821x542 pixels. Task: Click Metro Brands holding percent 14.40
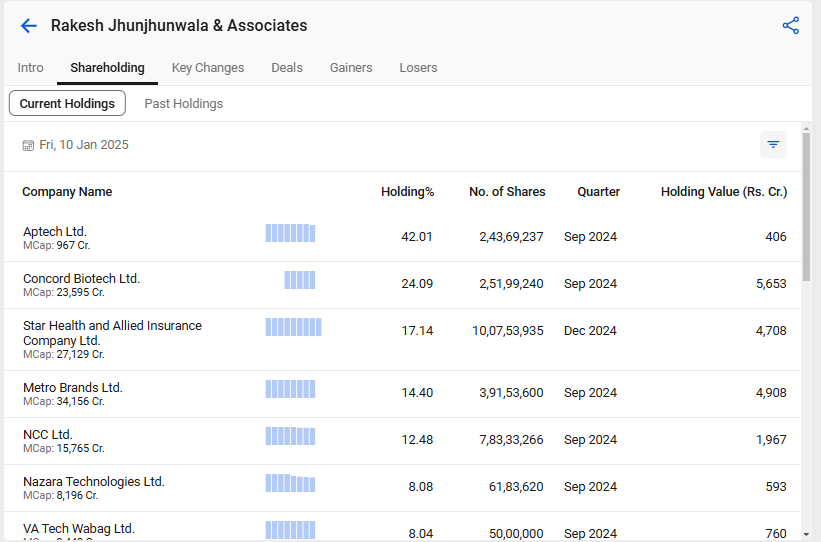(x=417, y=393)
